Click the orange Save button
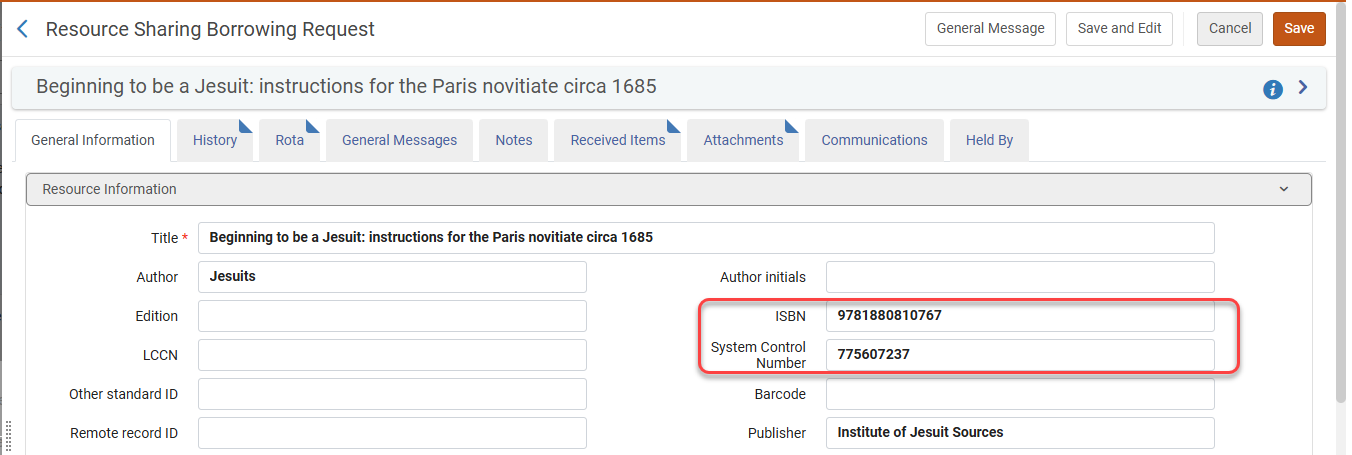Image resolution: width=1352 pixels, height=455 pixels. [x=1298, y=29]
